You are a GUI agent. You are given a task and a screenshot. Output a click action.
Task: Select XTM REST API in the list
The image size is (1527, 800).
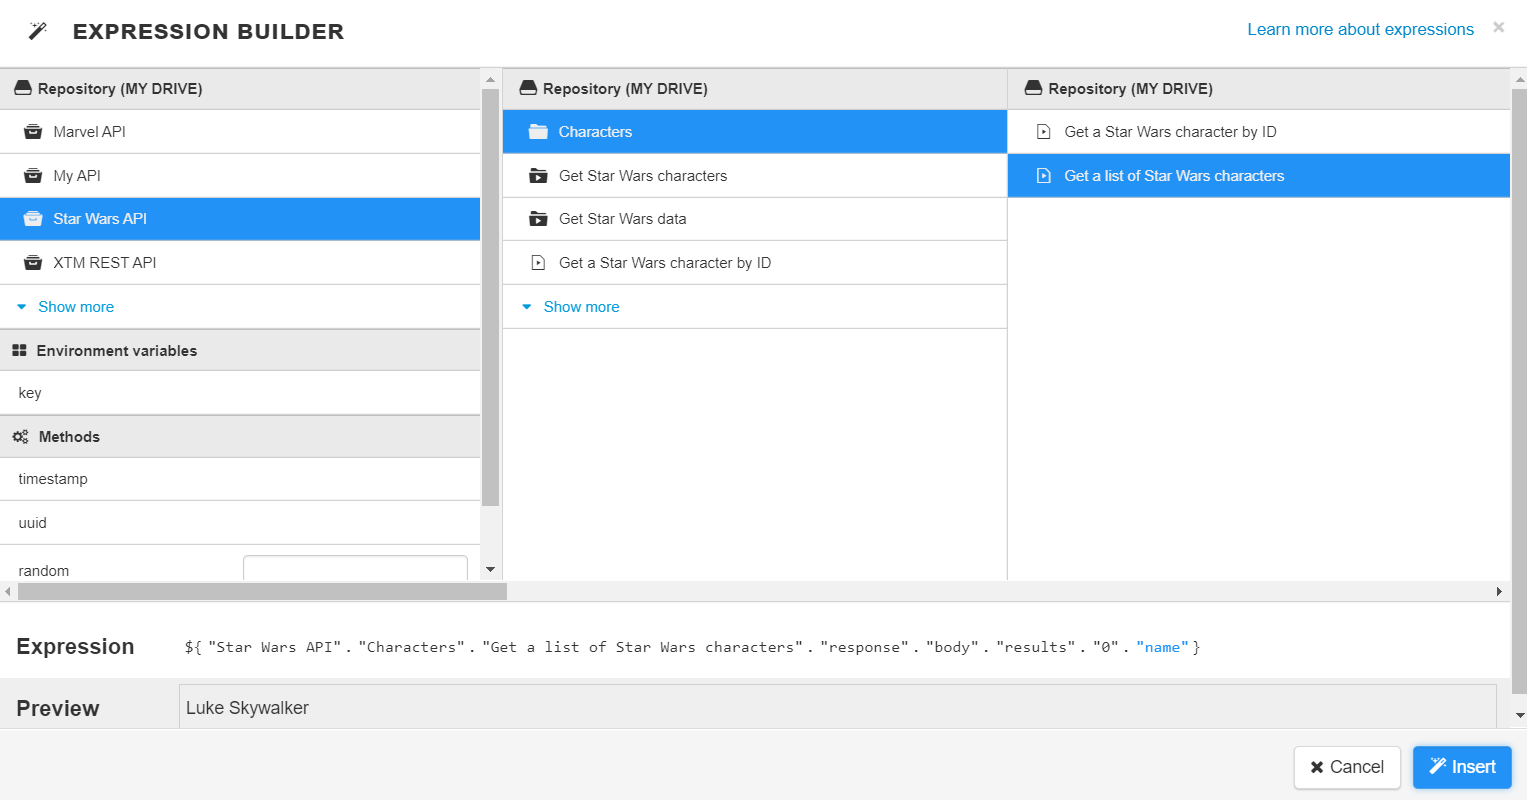tap(240, 263)
